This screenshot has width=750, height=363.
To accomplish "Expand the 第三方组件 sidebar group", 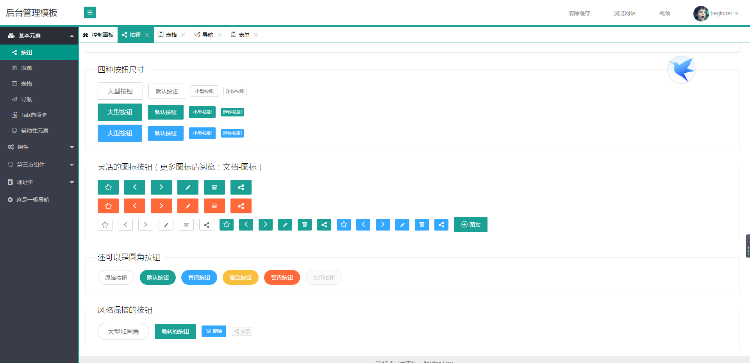I will coord(39,165).
